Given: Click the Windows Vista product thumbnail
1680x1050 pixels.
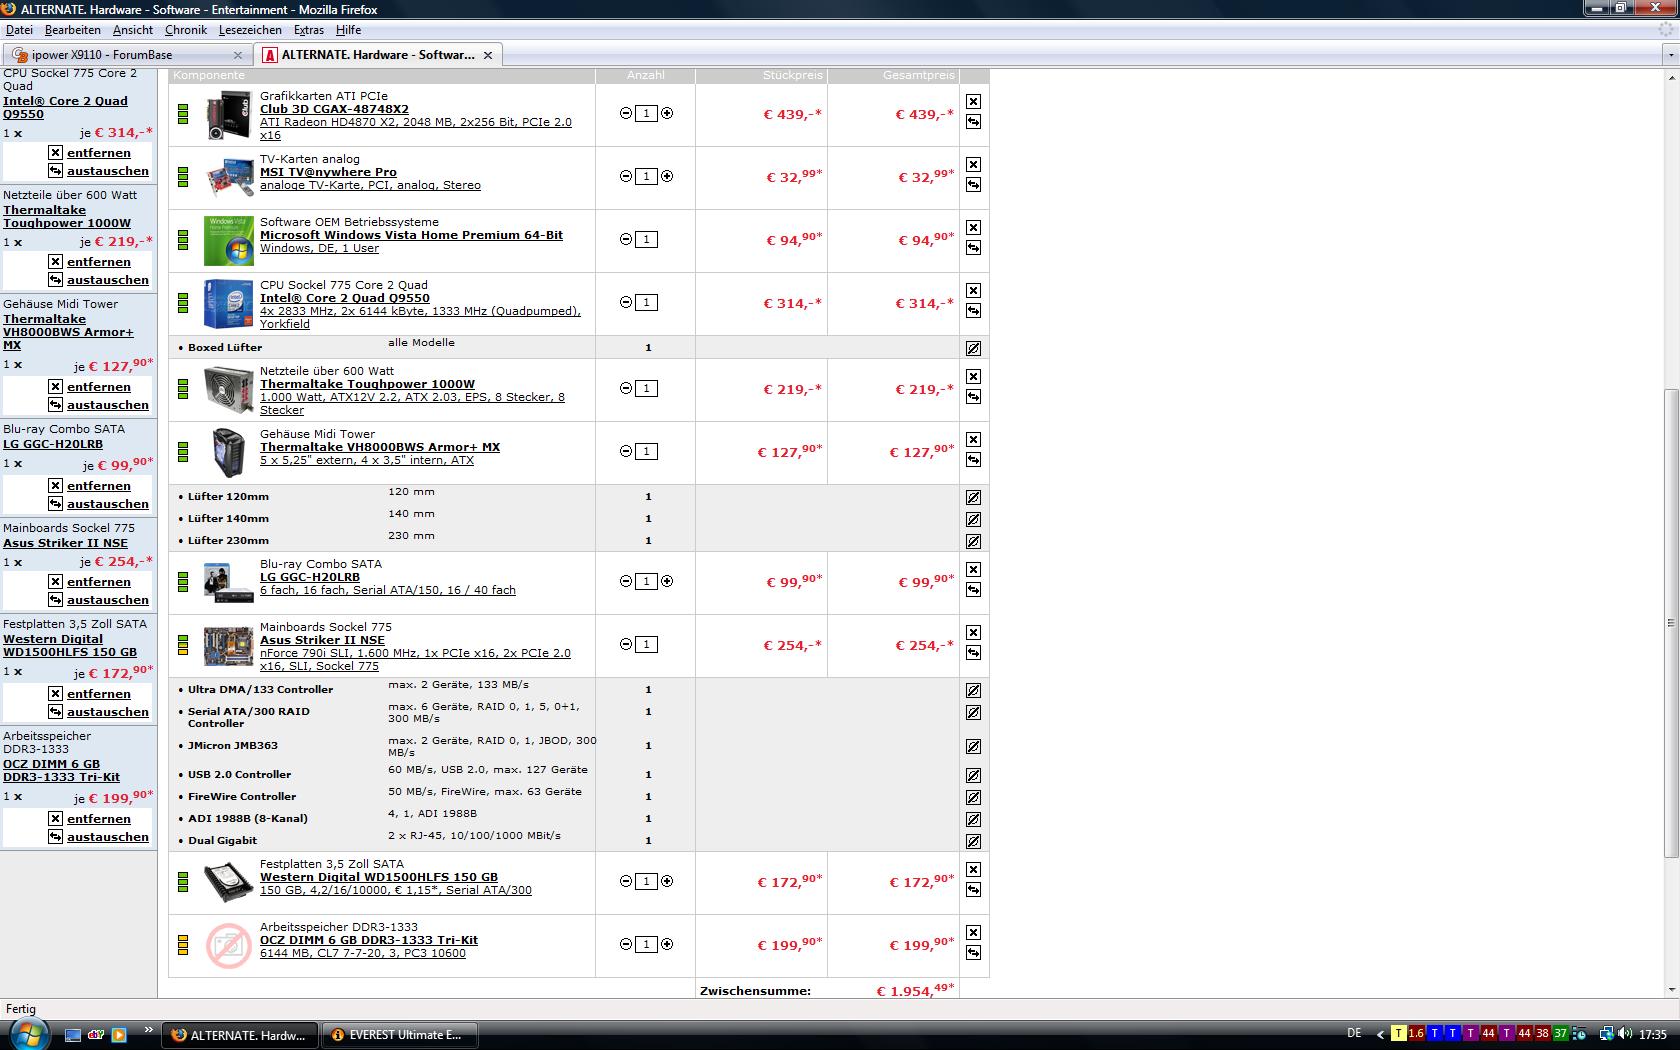Looking at the screenshot, I should [229, 241].
